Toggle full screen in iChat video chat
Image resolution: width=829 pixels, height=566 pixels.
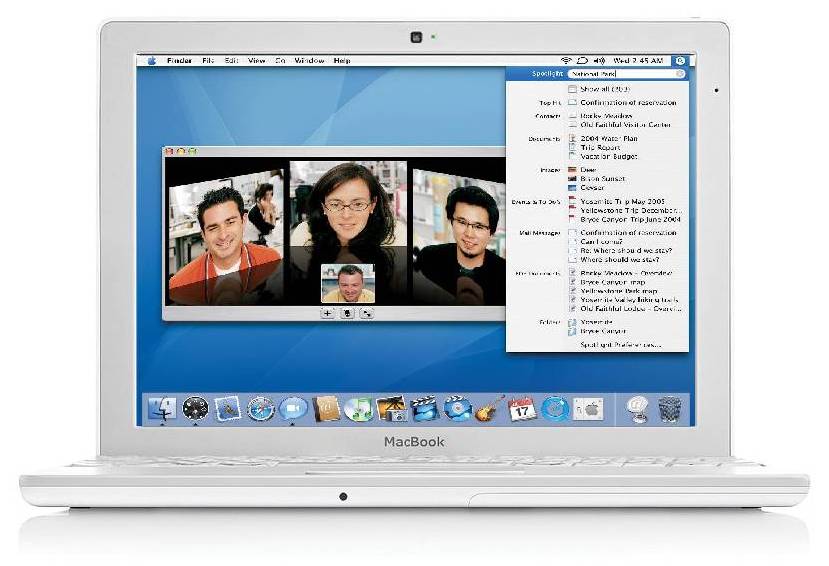click(x=366, y=313)
